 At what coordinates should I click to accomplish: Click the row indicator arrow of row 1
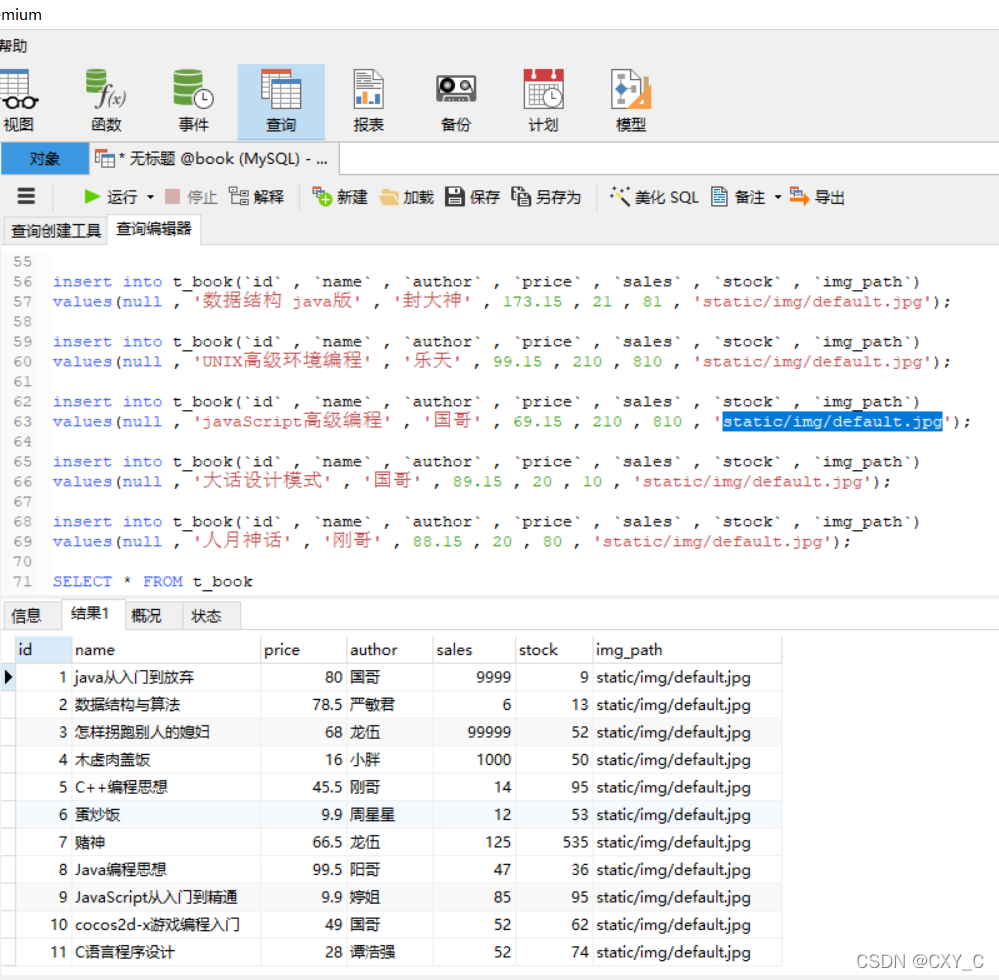point(8,677)
